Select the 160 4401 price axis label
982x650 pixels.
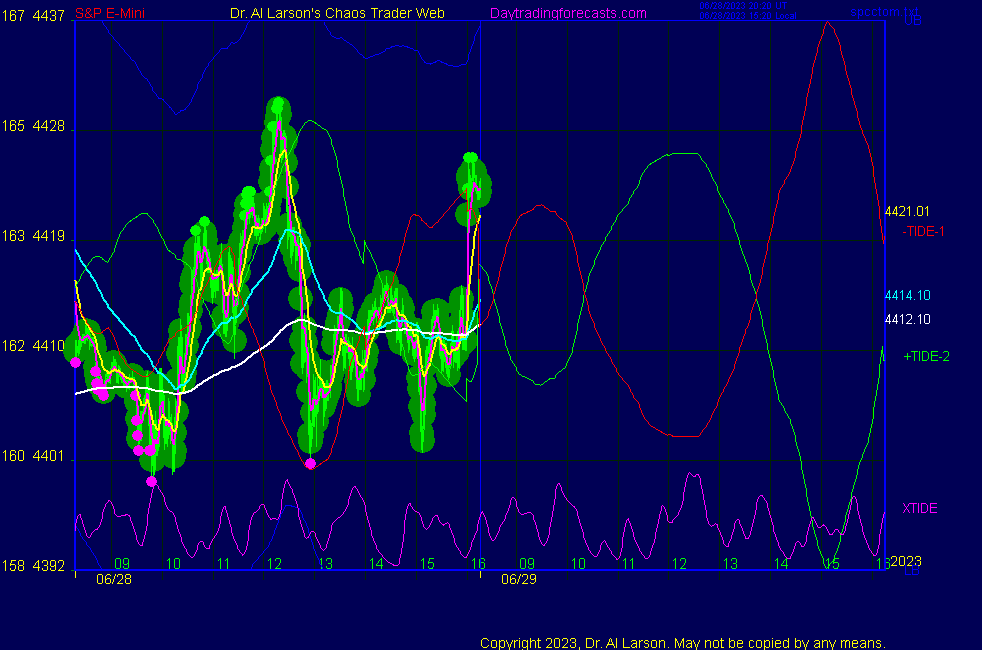point(33,456)
